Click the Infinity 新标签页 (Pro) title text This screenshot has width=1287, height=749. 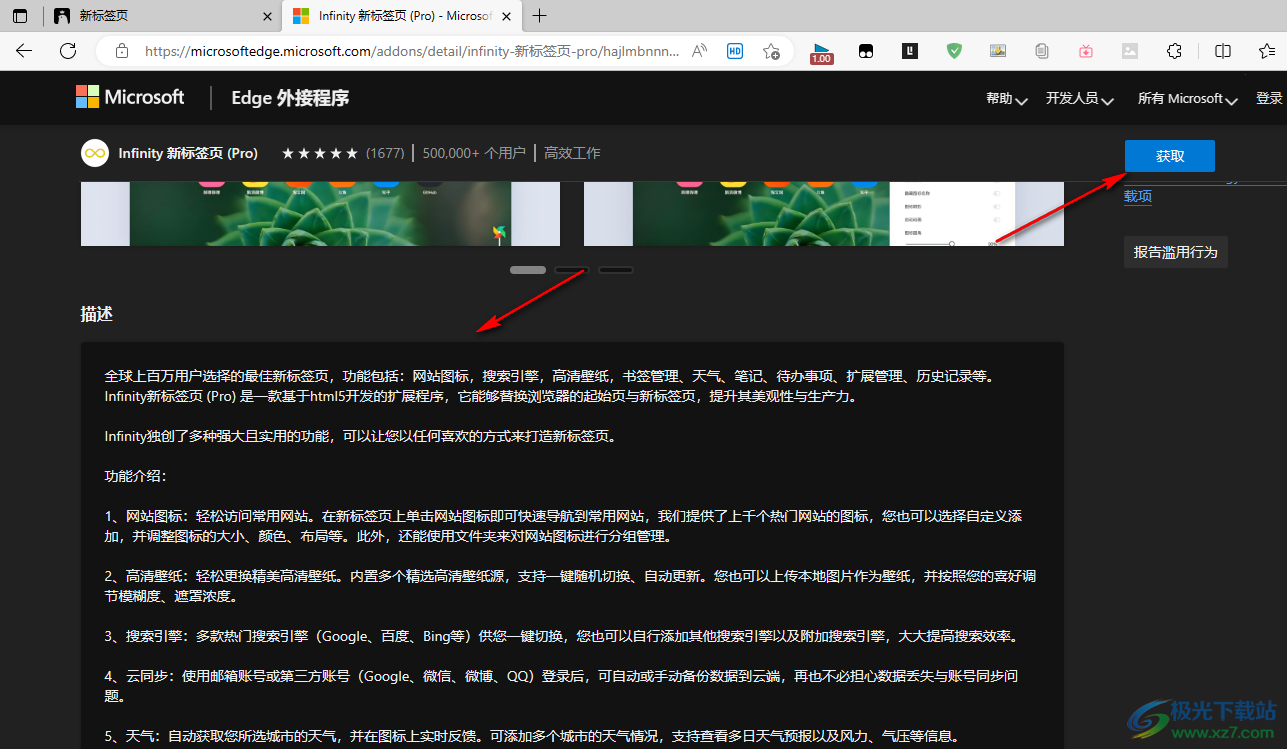(x=188, y=153)
